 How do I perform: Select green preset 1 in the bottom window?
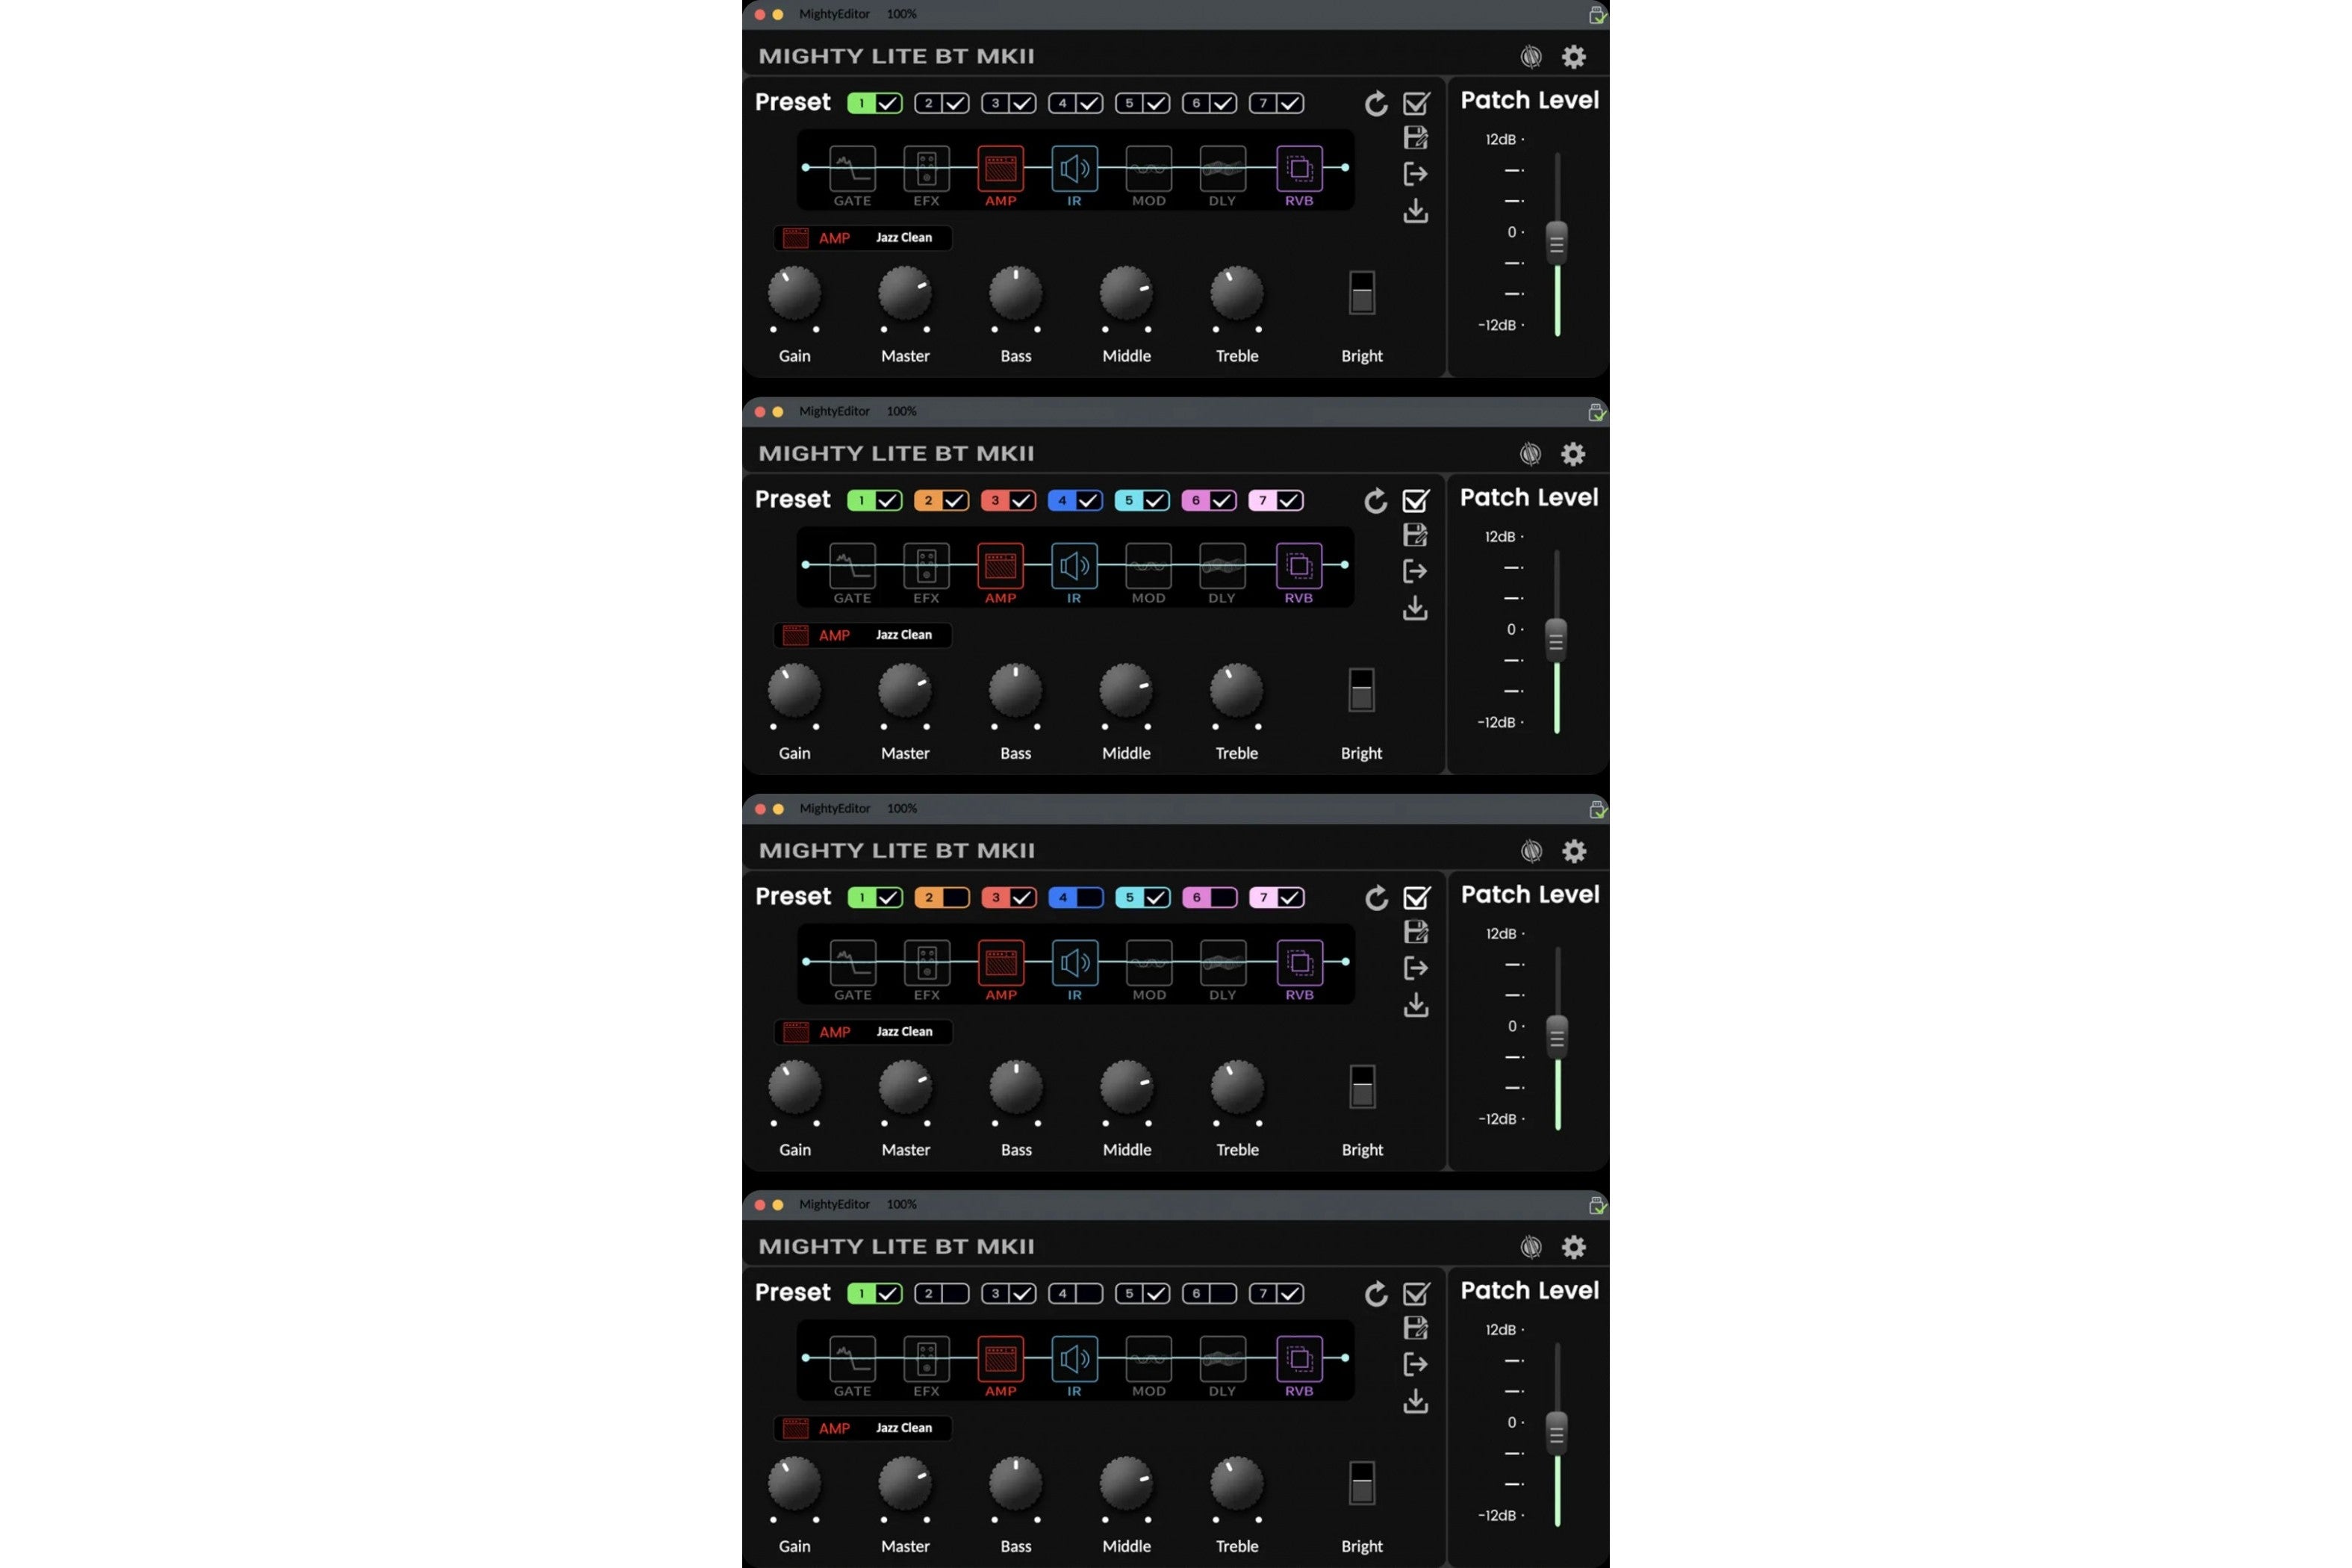coord(861,1293)
